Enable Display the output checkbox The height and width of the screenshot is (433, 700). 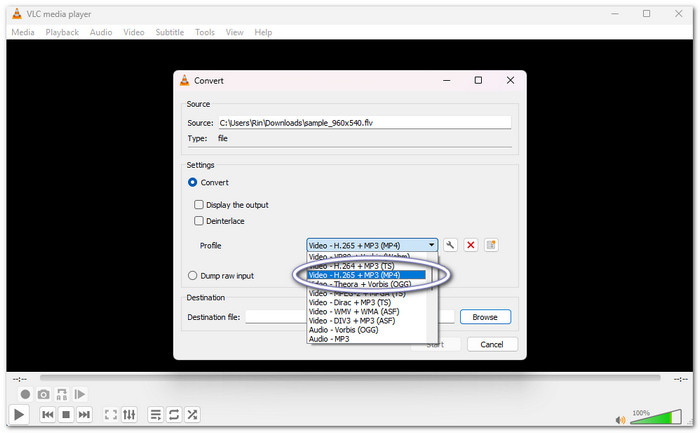click(x=199, y=204)
